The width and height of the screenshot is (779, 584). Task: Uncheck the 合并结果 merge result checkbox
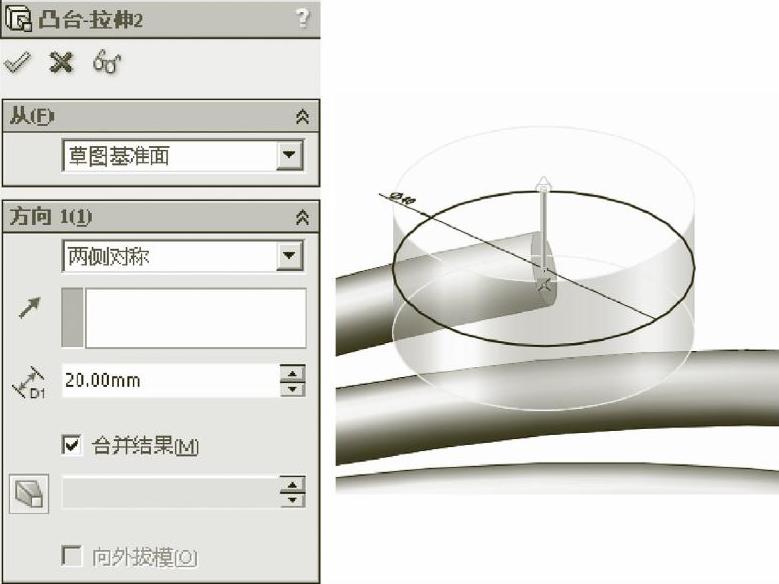point(72,445)
